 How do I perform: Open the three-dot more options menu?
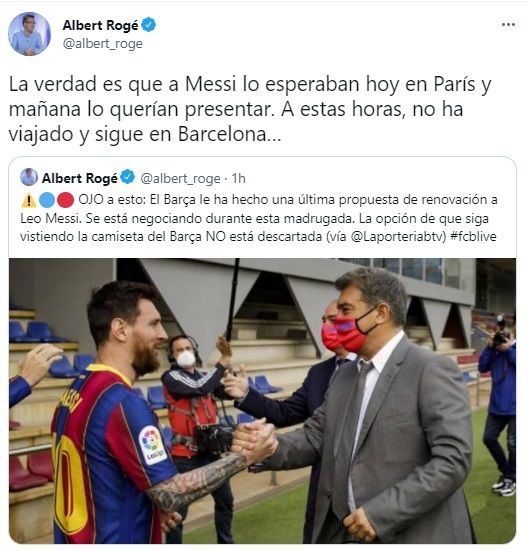[x=508, y=25]
